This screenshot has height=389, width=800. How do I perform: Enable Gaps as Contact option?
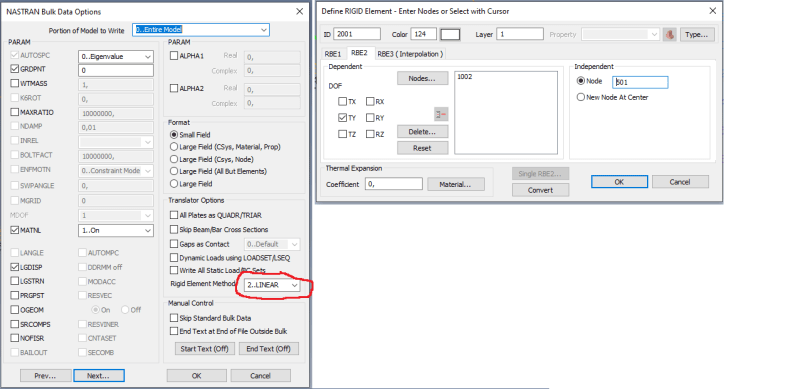174,244
